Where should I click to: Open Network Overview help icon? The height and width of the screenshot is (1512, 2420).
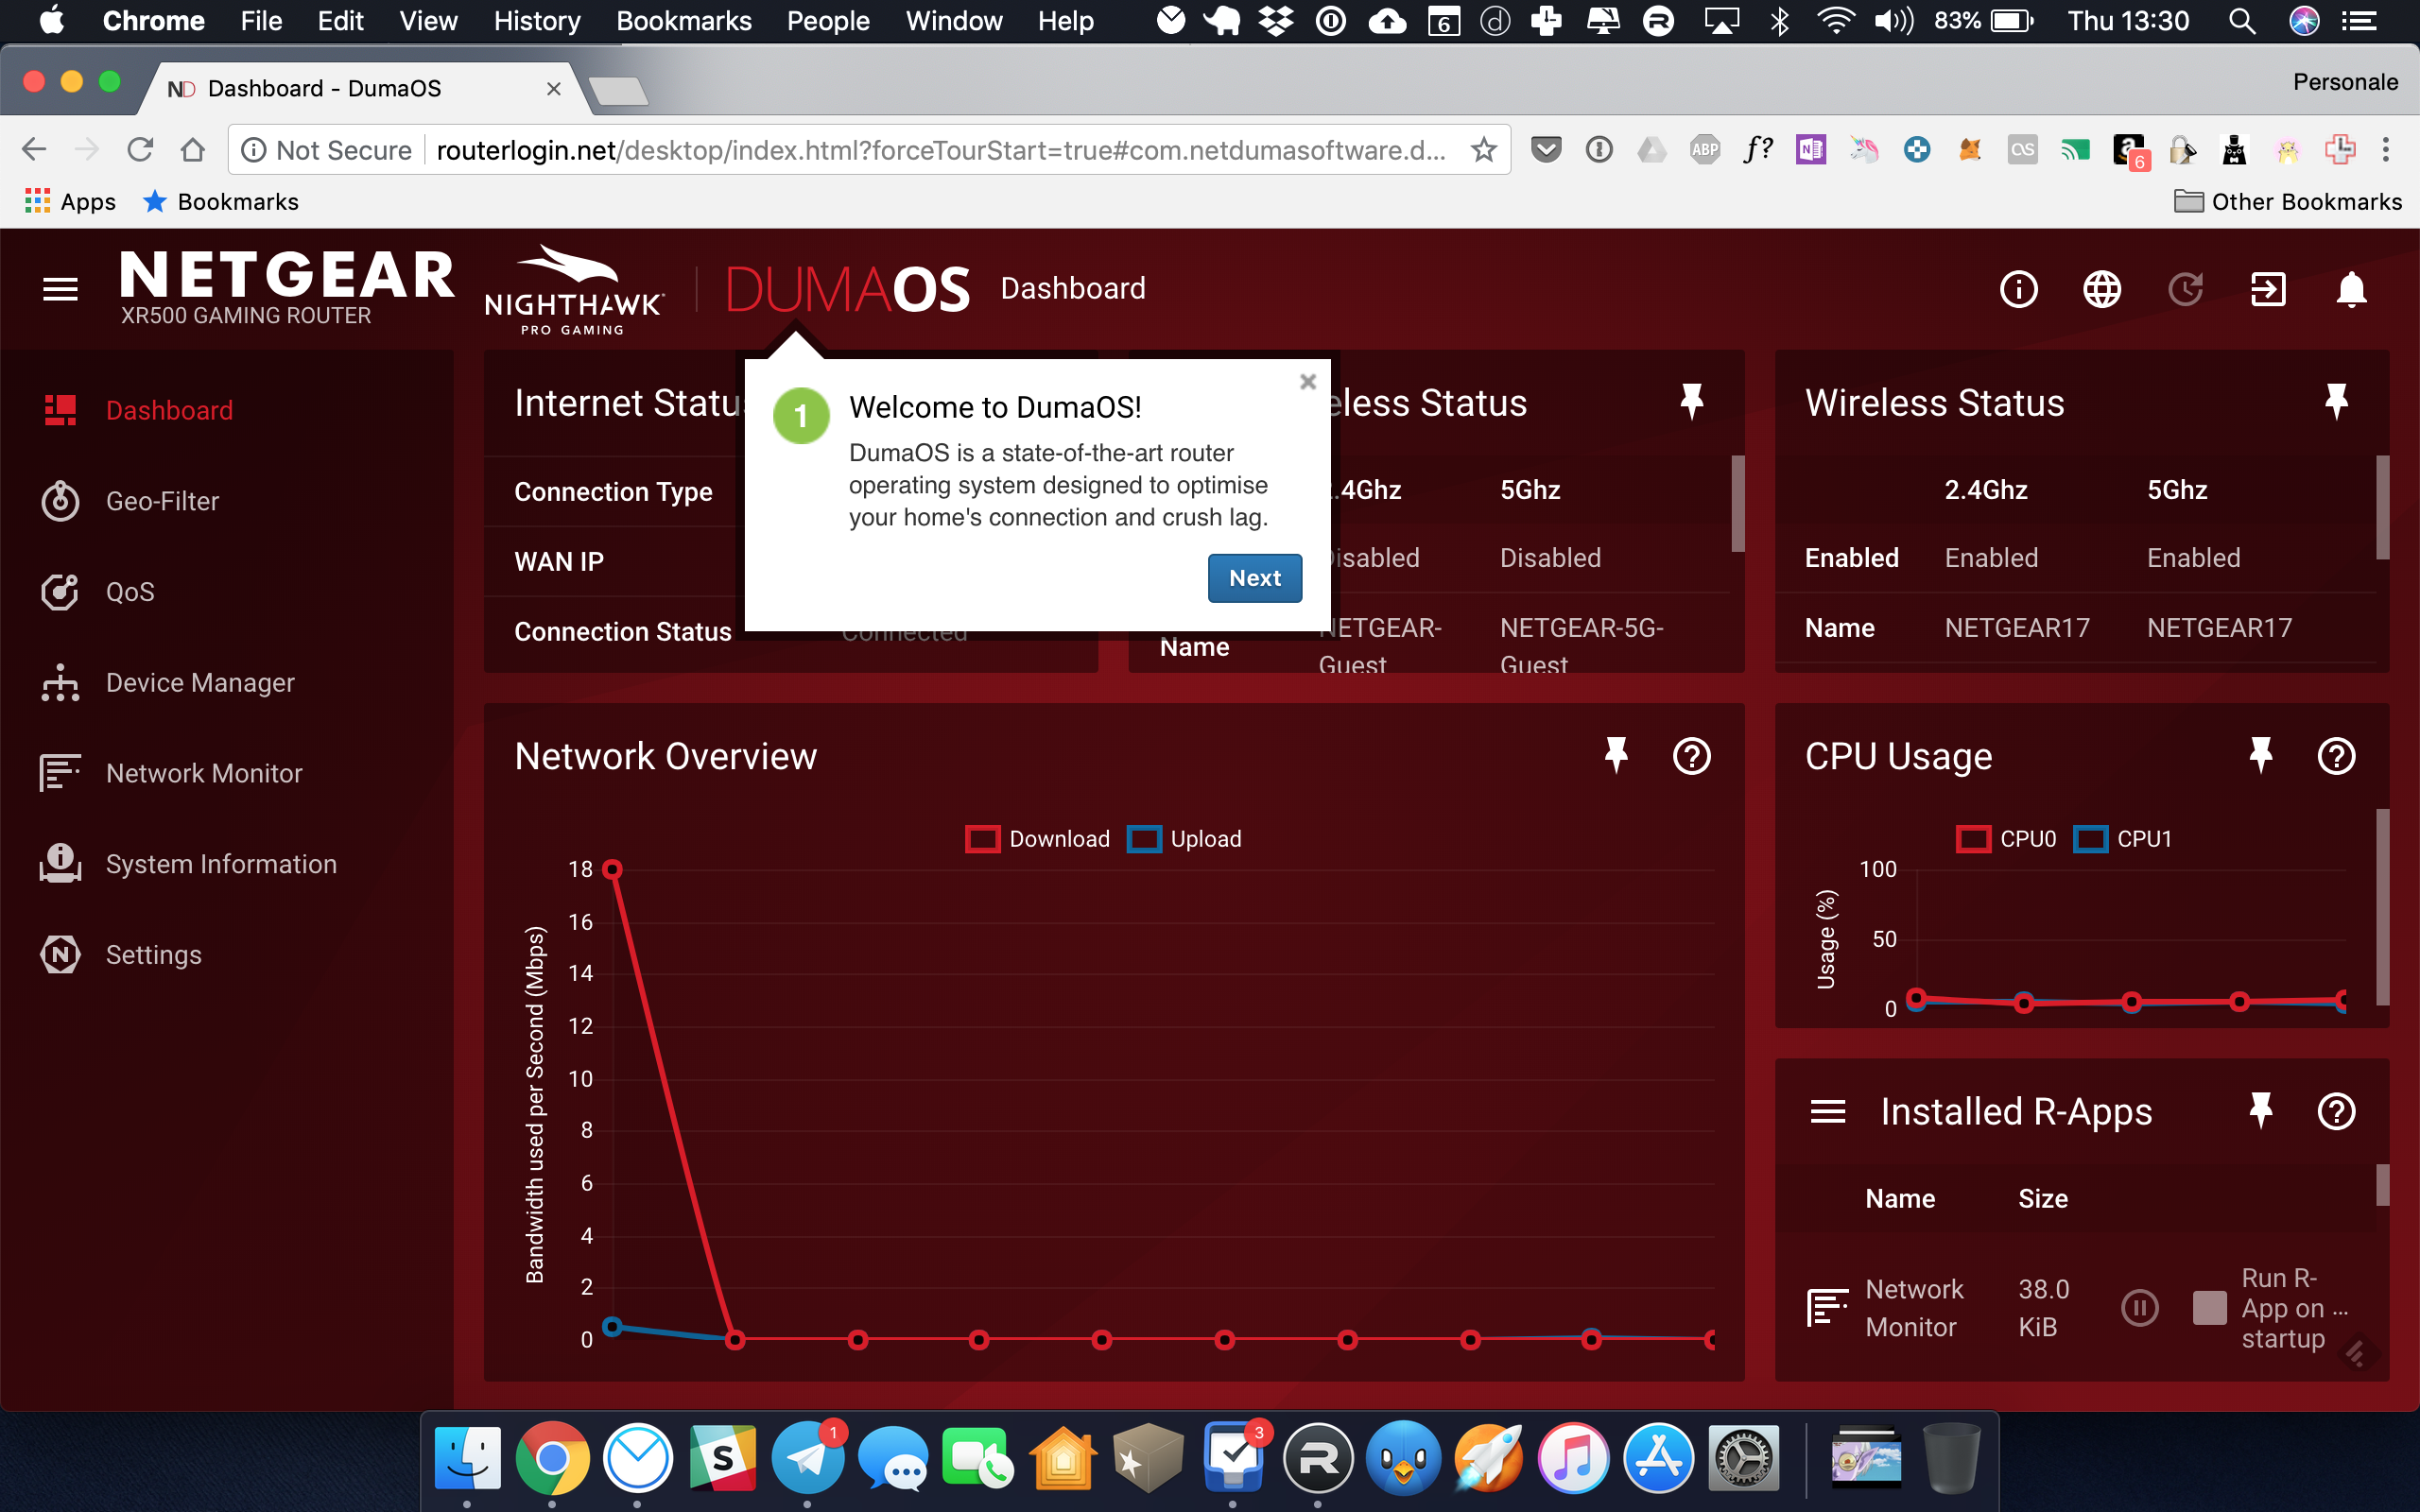click(x=1691, y=756)
